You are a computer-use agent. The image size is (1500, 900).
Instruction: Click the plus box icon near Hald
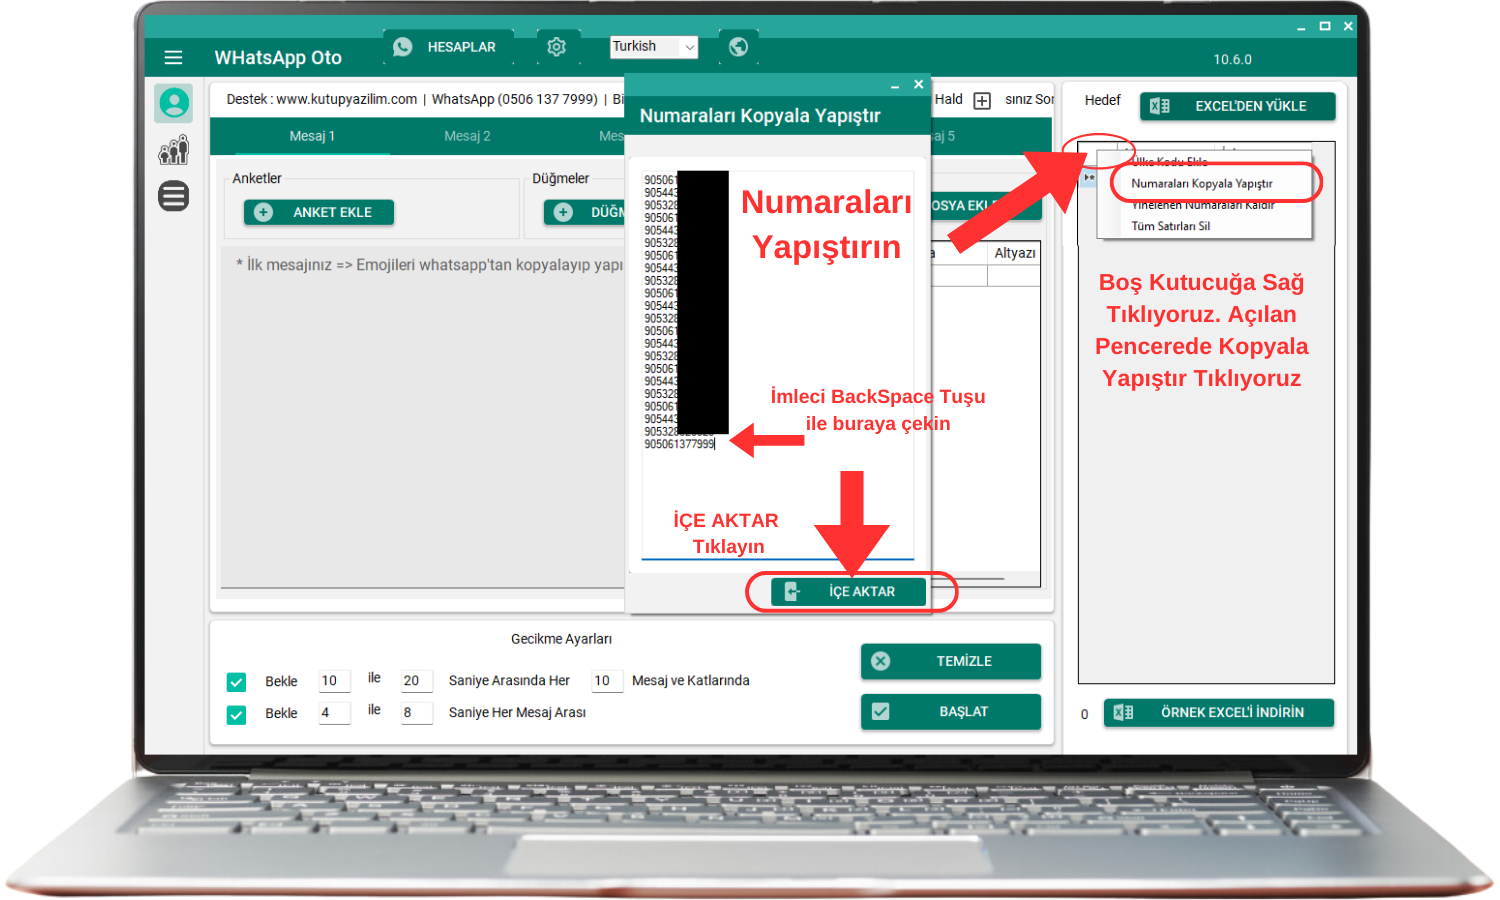click(982, 100)
